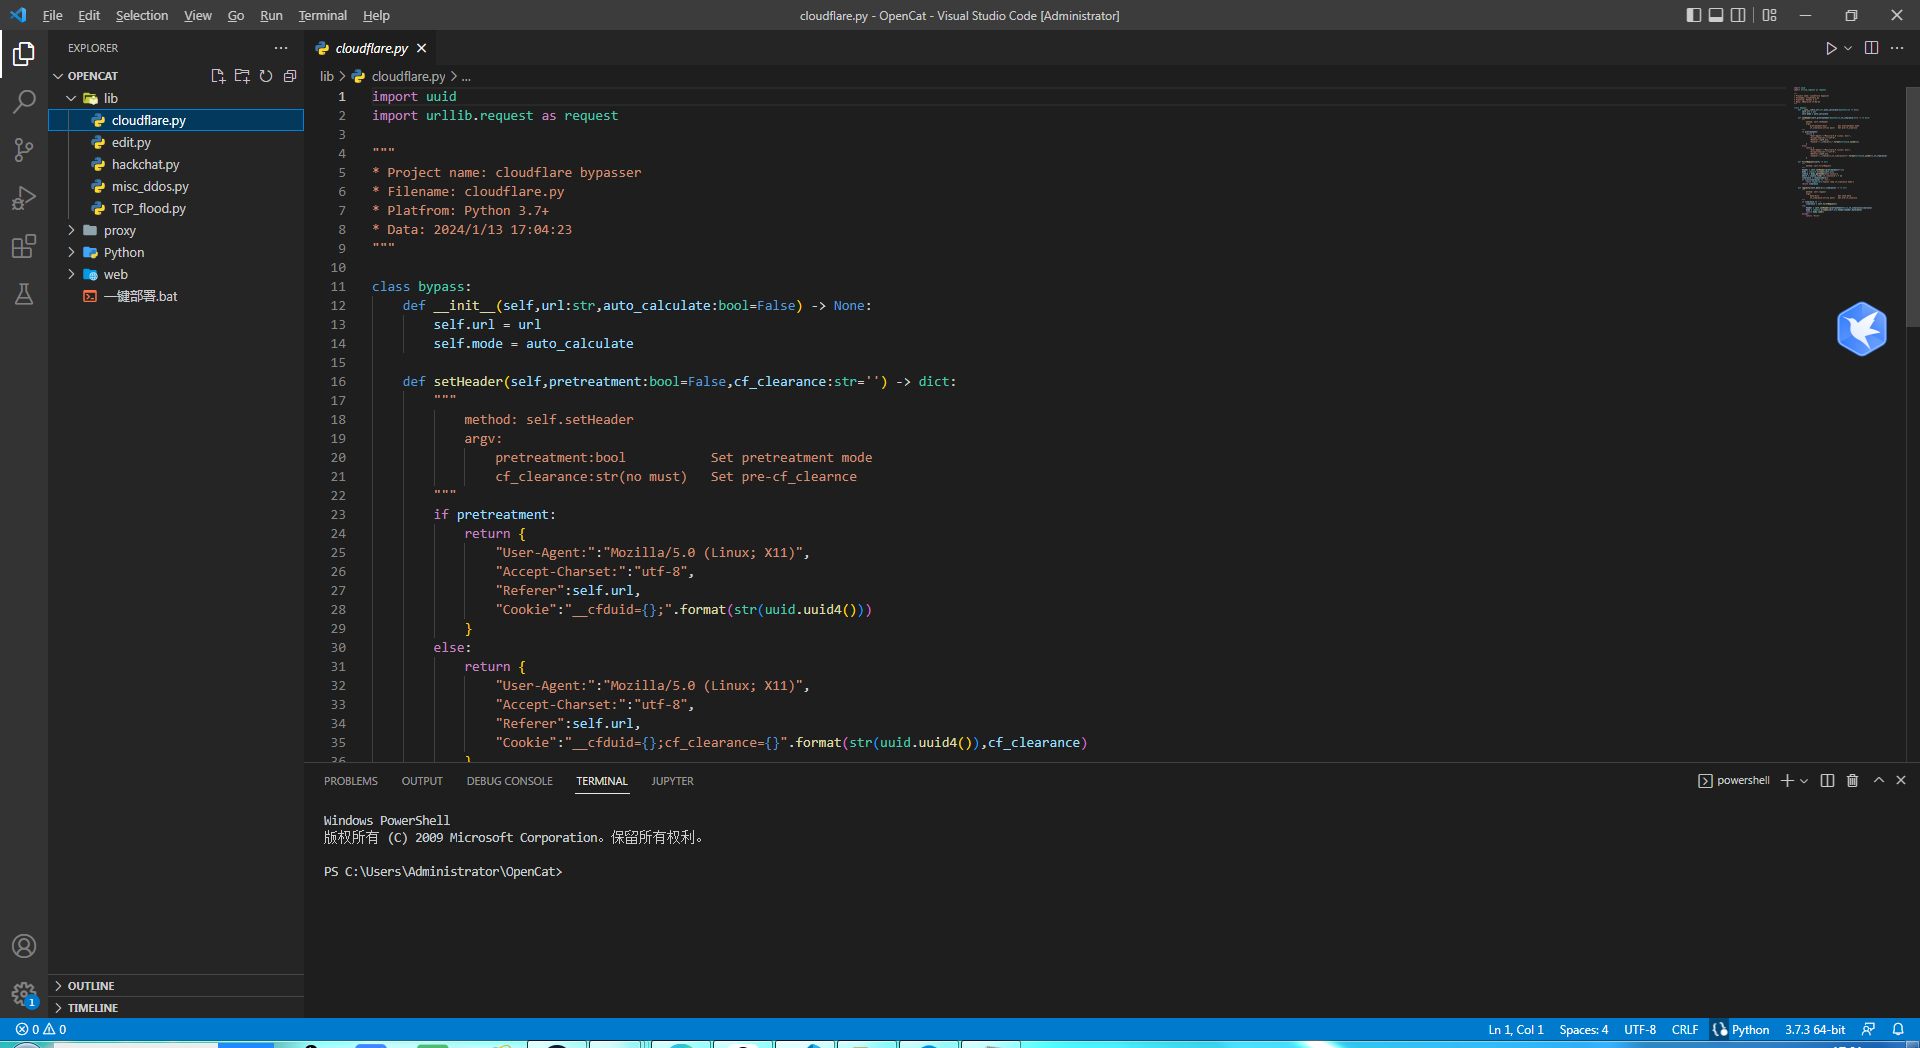Split the terminal panel
The image size is (1920, 1048).
pos(1827,780)
